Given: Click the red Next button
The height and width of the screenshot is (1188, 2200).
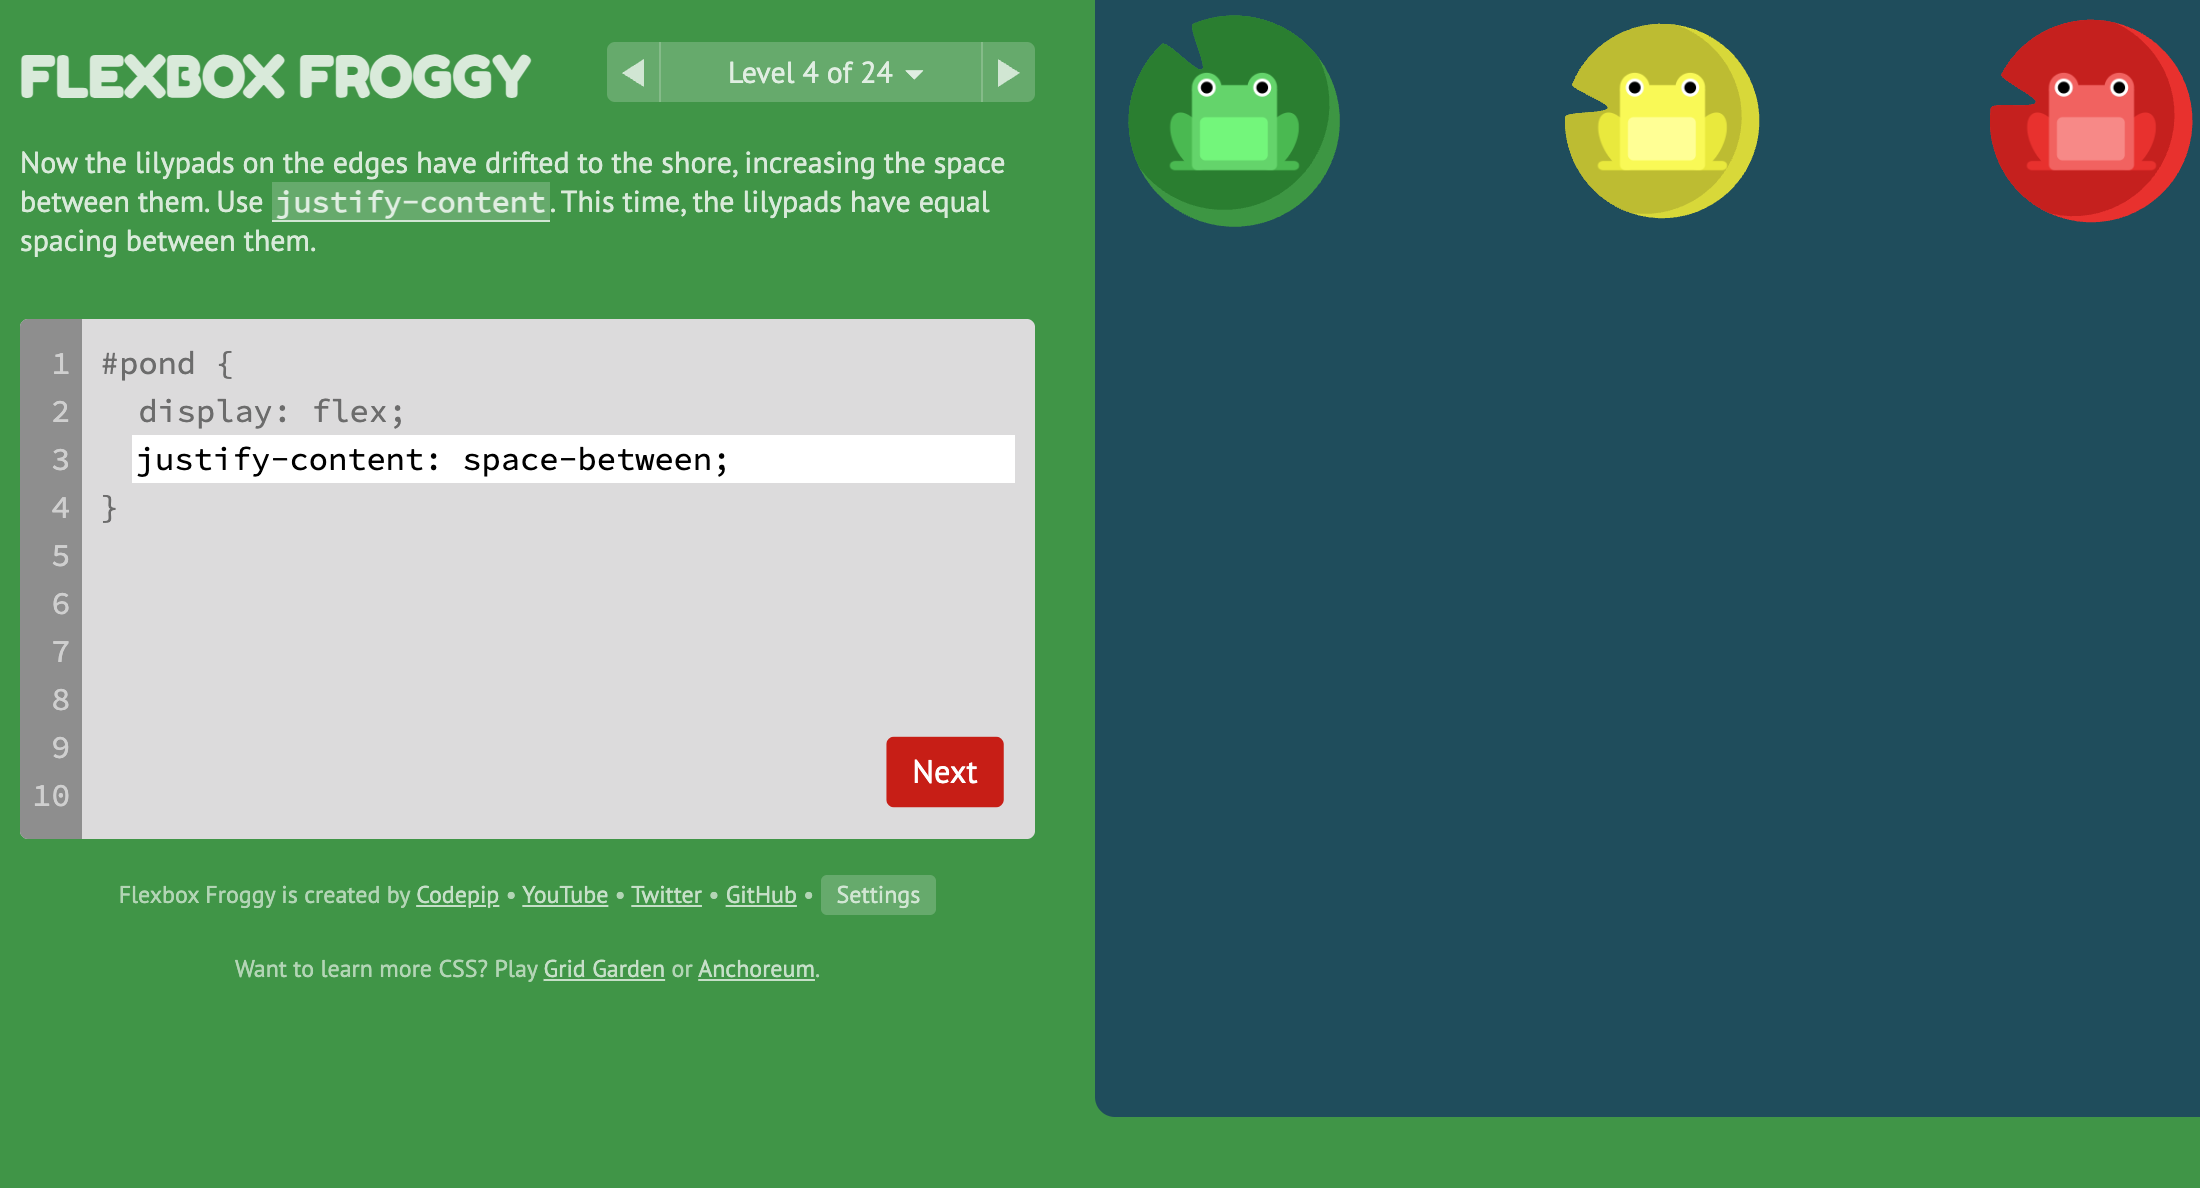Looking at the screenshot, I should tap(945, 772).
